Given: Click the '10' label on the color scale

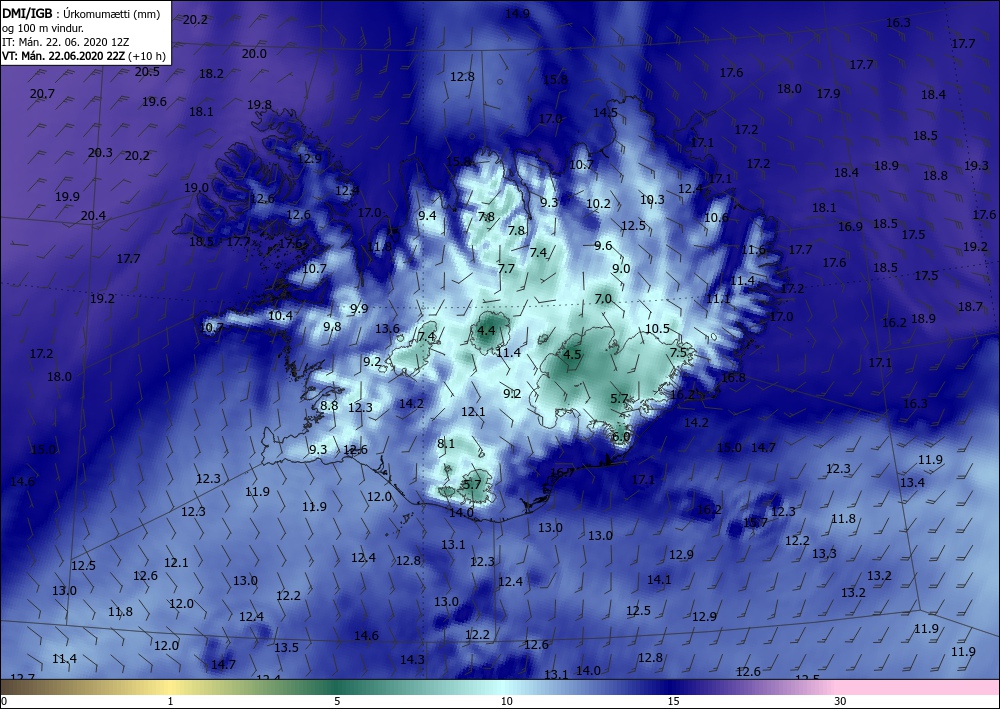Looking at the screenshot, I should click(x=506, y=701).
